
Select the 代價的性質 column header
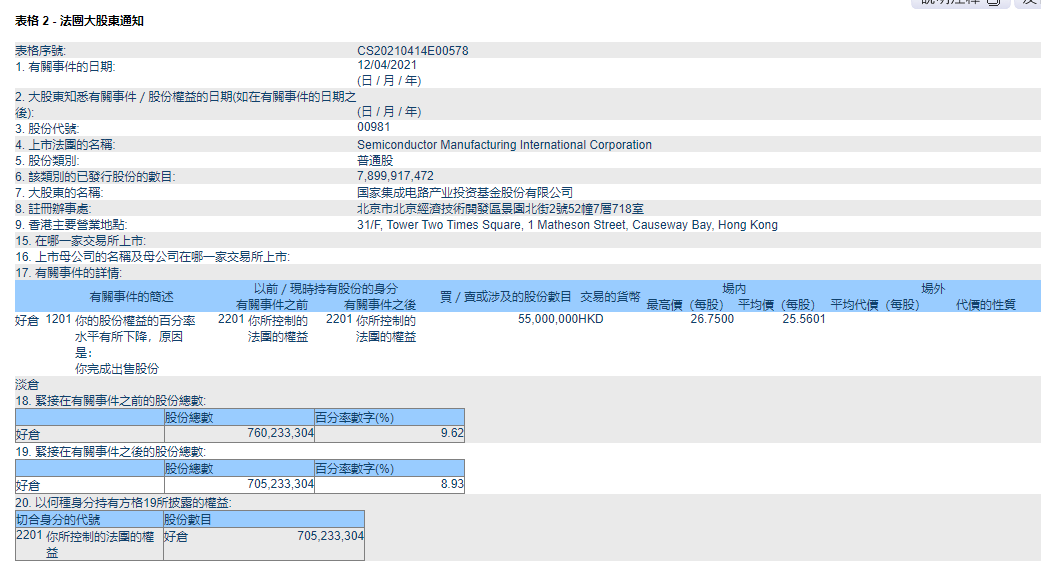pyautogui.click(x=986, y=305)
